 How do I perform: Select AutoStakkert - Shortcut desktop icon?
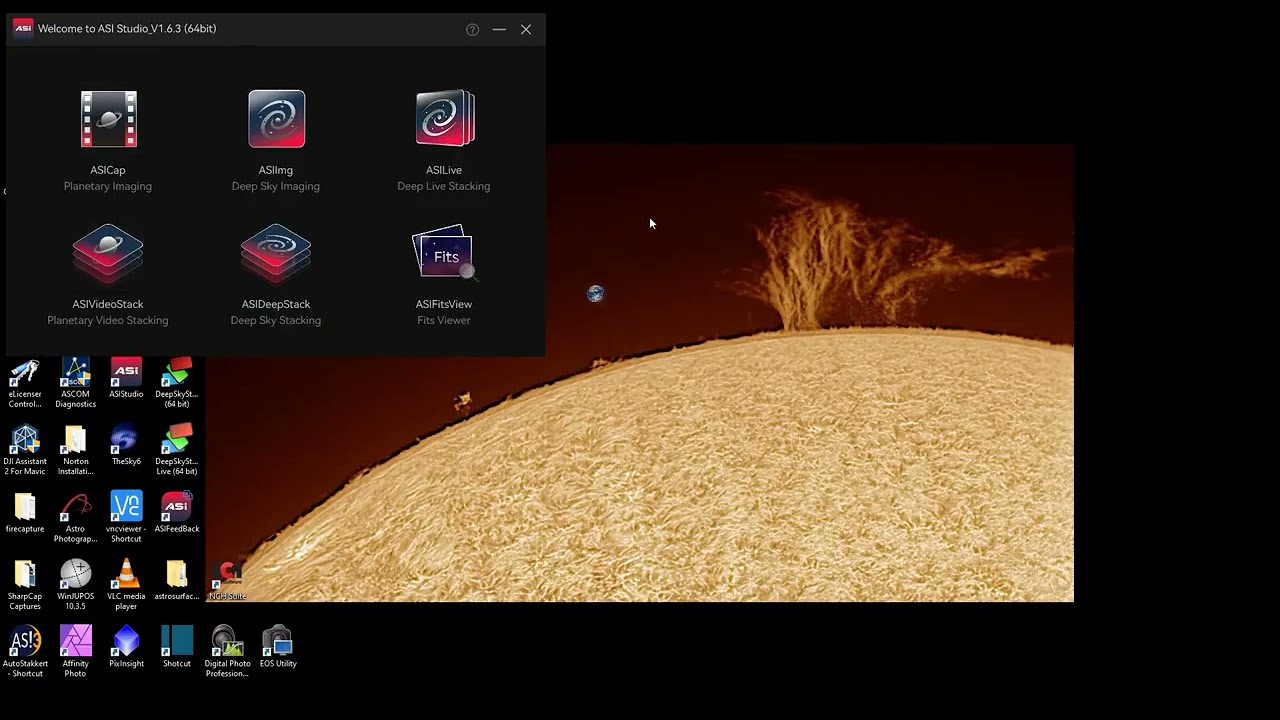point(25,652)
